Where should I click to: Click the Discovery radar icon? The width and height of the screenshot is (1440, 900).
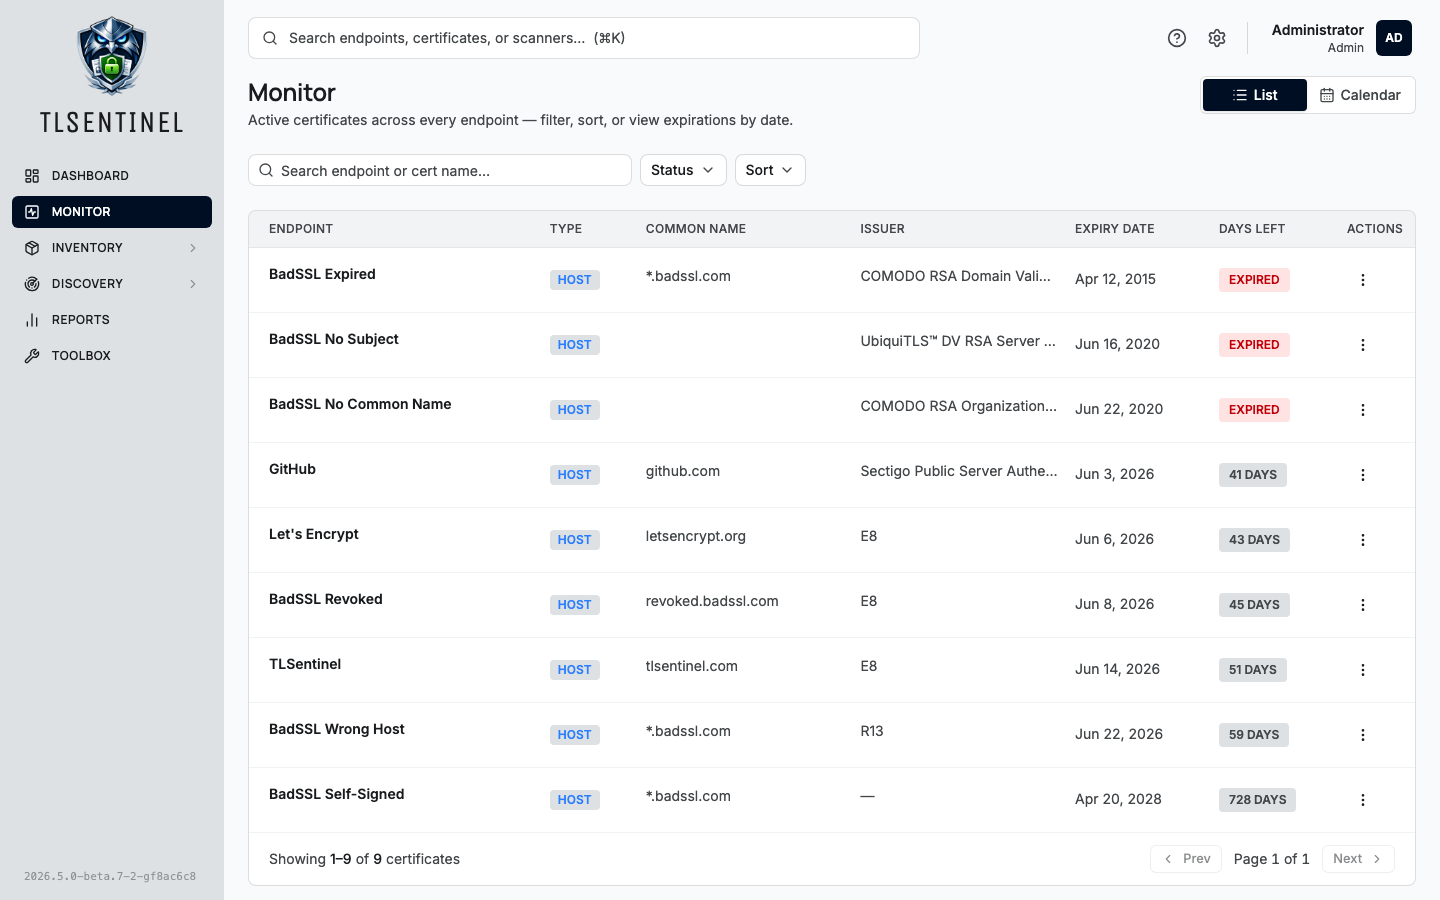(x=32, y=284)
